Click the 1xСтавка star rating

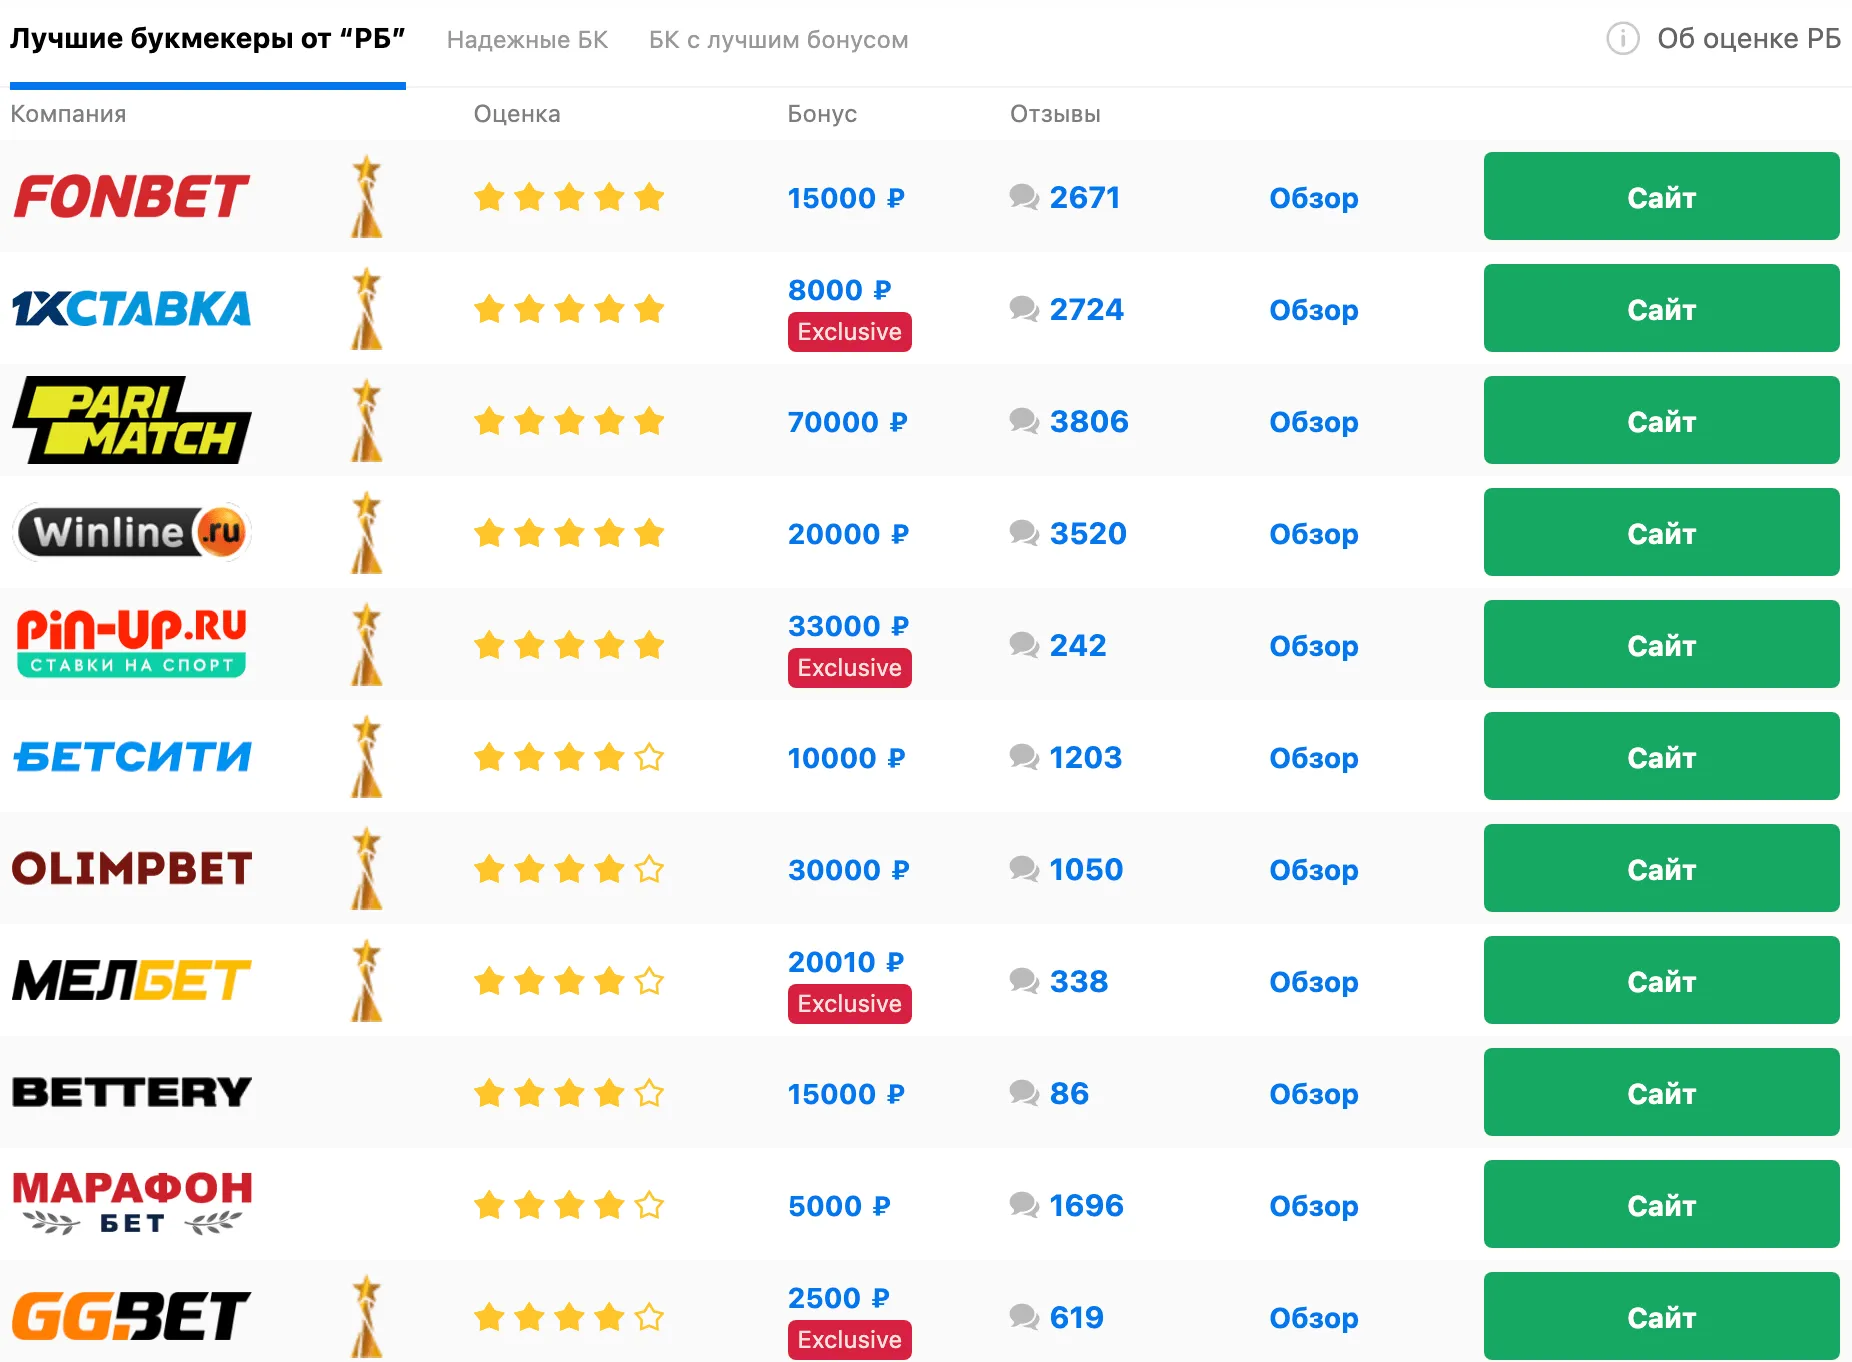(569, 309)
